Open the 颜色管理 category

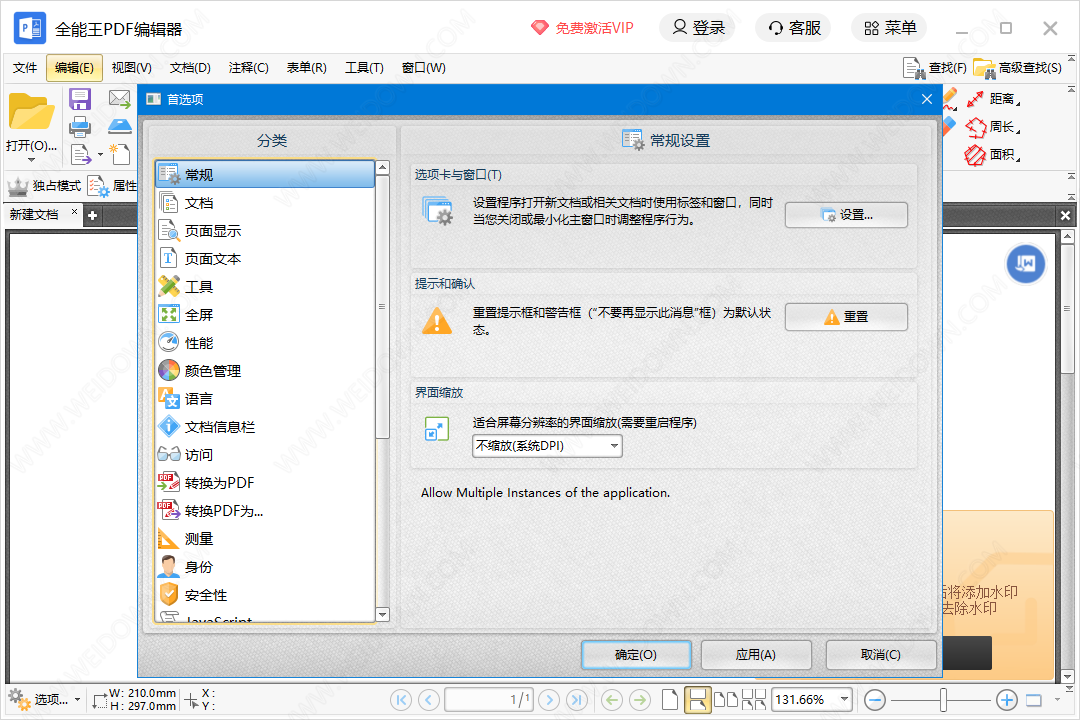(265, 371)
